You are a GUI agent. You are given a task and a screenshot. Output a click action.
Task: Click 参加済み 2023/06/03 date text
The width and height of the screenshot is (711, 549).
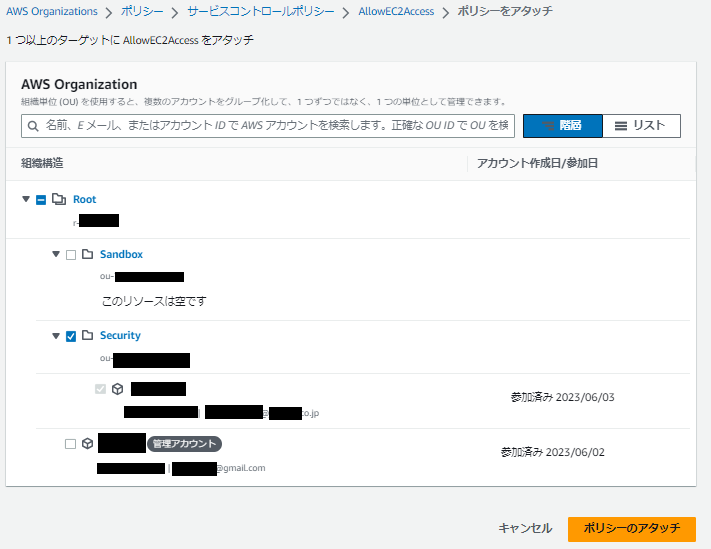coord(562,397)
